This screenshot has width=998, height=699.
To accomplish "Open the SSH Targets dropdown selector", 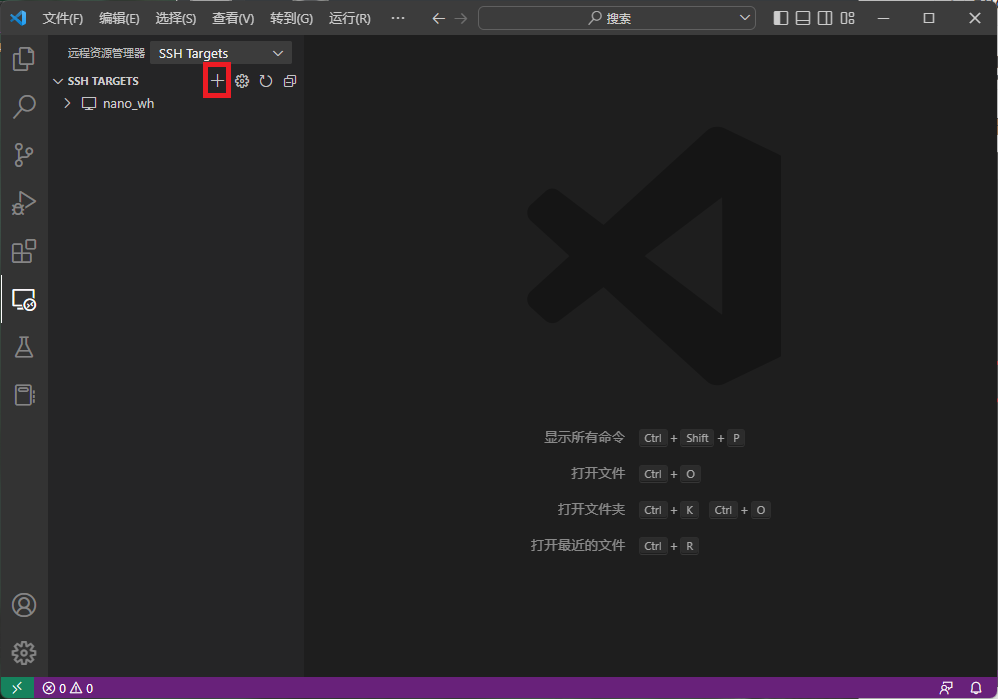I will tap(221, 53).
